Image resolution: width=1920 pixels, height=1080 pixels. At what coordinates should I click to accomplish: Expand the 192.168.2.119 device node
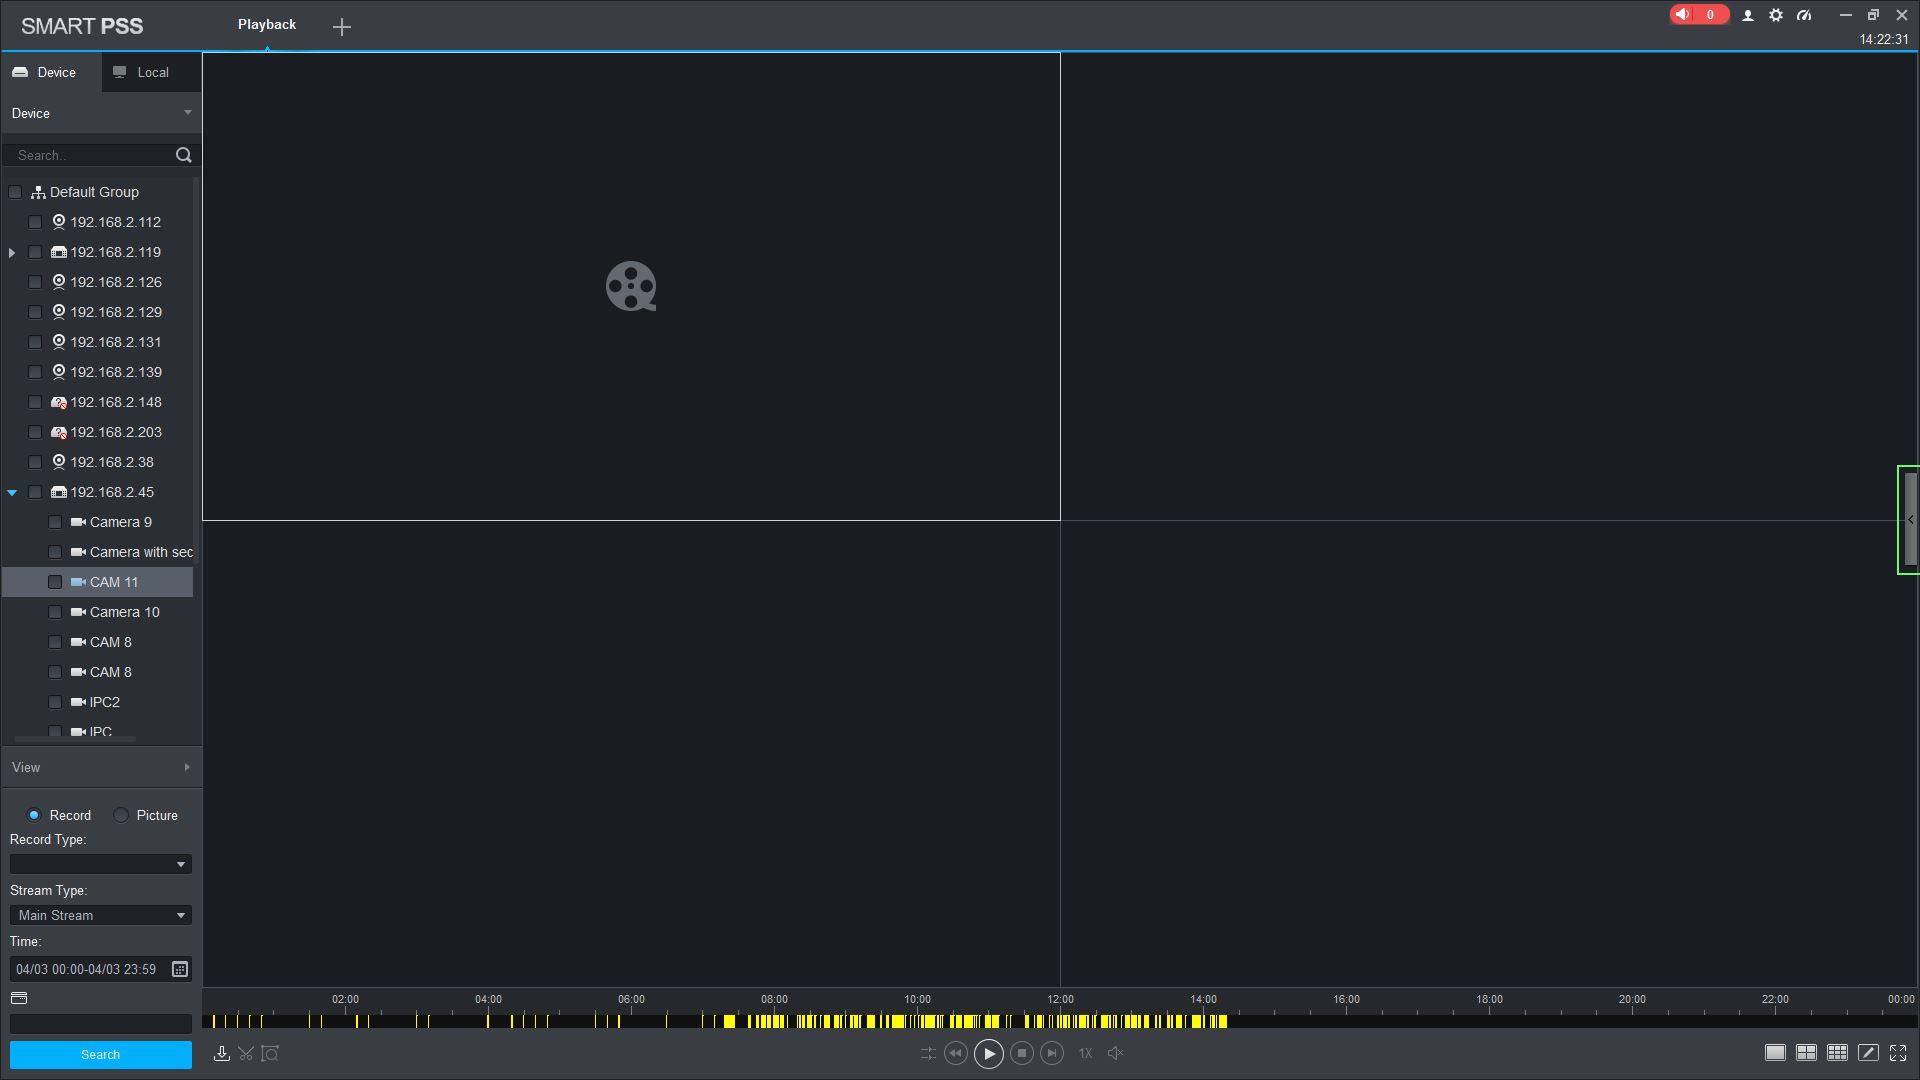pos(12,253)
